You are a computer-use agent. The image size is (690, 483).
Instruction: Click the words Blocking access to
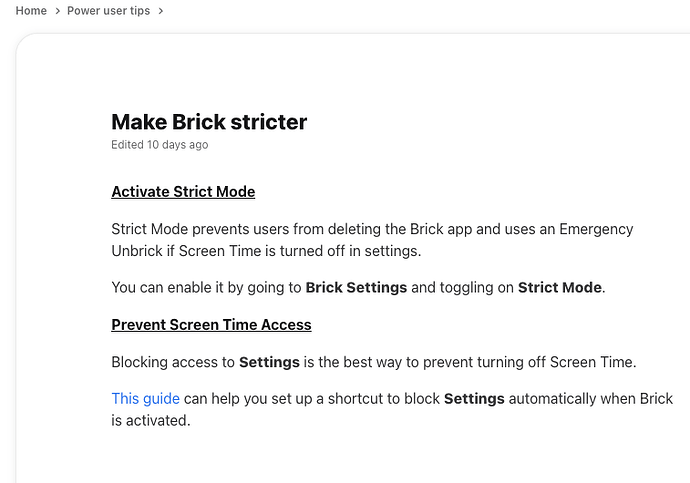tap(173, 362)
